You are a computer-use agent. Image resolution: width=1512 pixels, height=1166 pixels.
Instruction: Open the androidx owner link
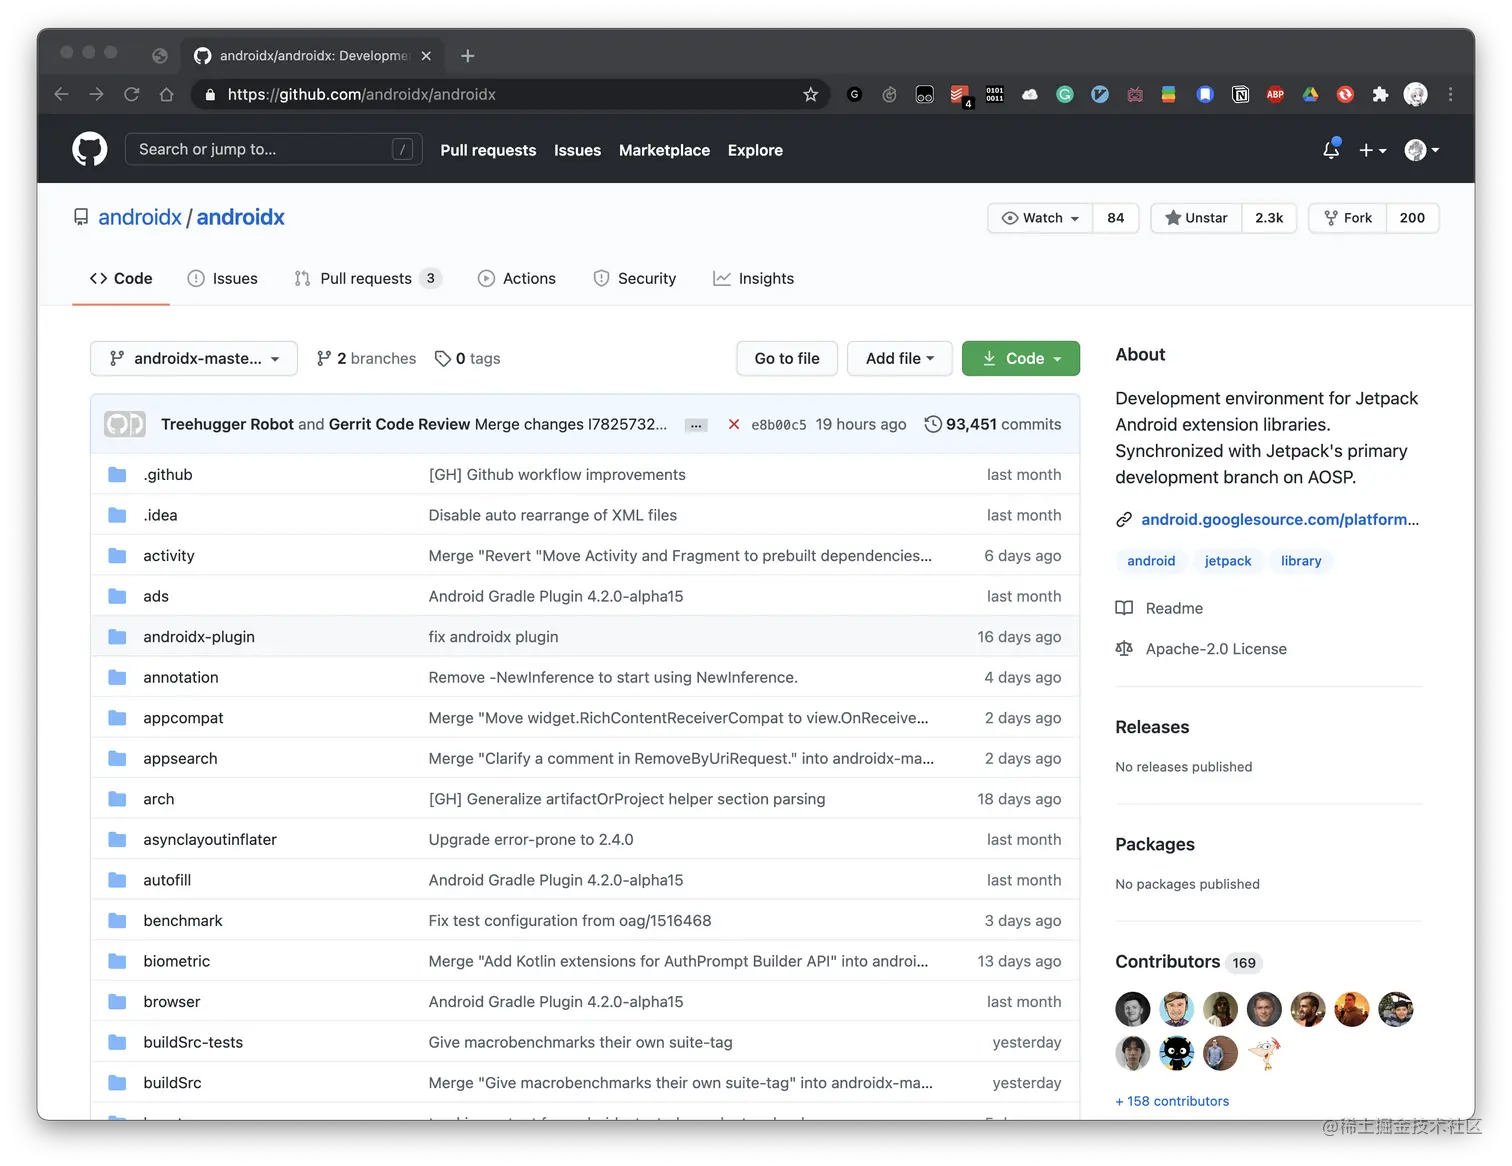(140, 217)
